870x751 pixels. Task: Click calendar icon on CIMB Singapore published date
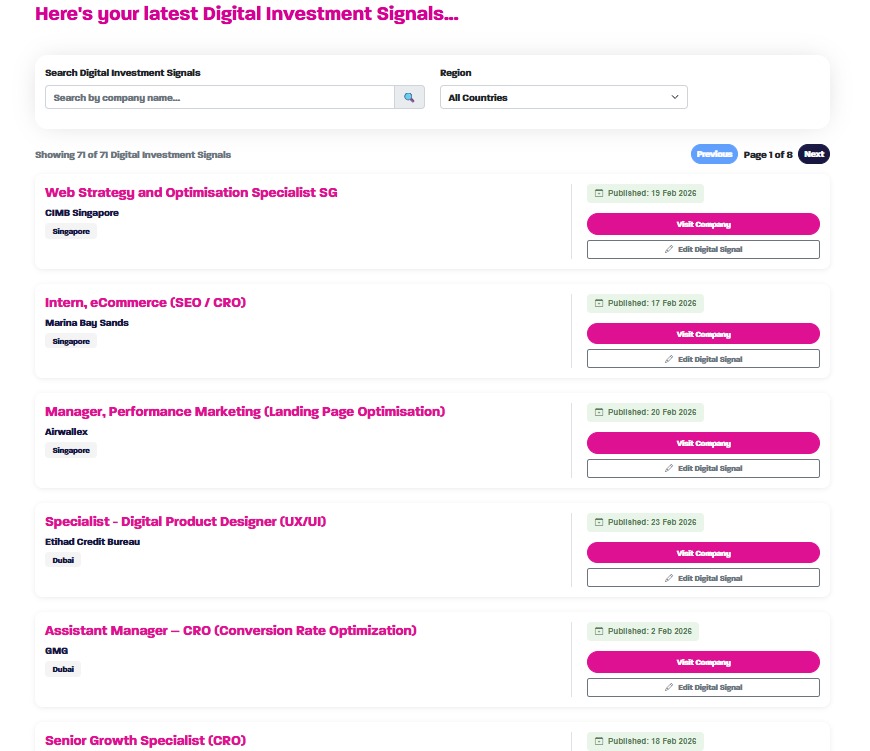pyautogui.click(x=599, y=193)
